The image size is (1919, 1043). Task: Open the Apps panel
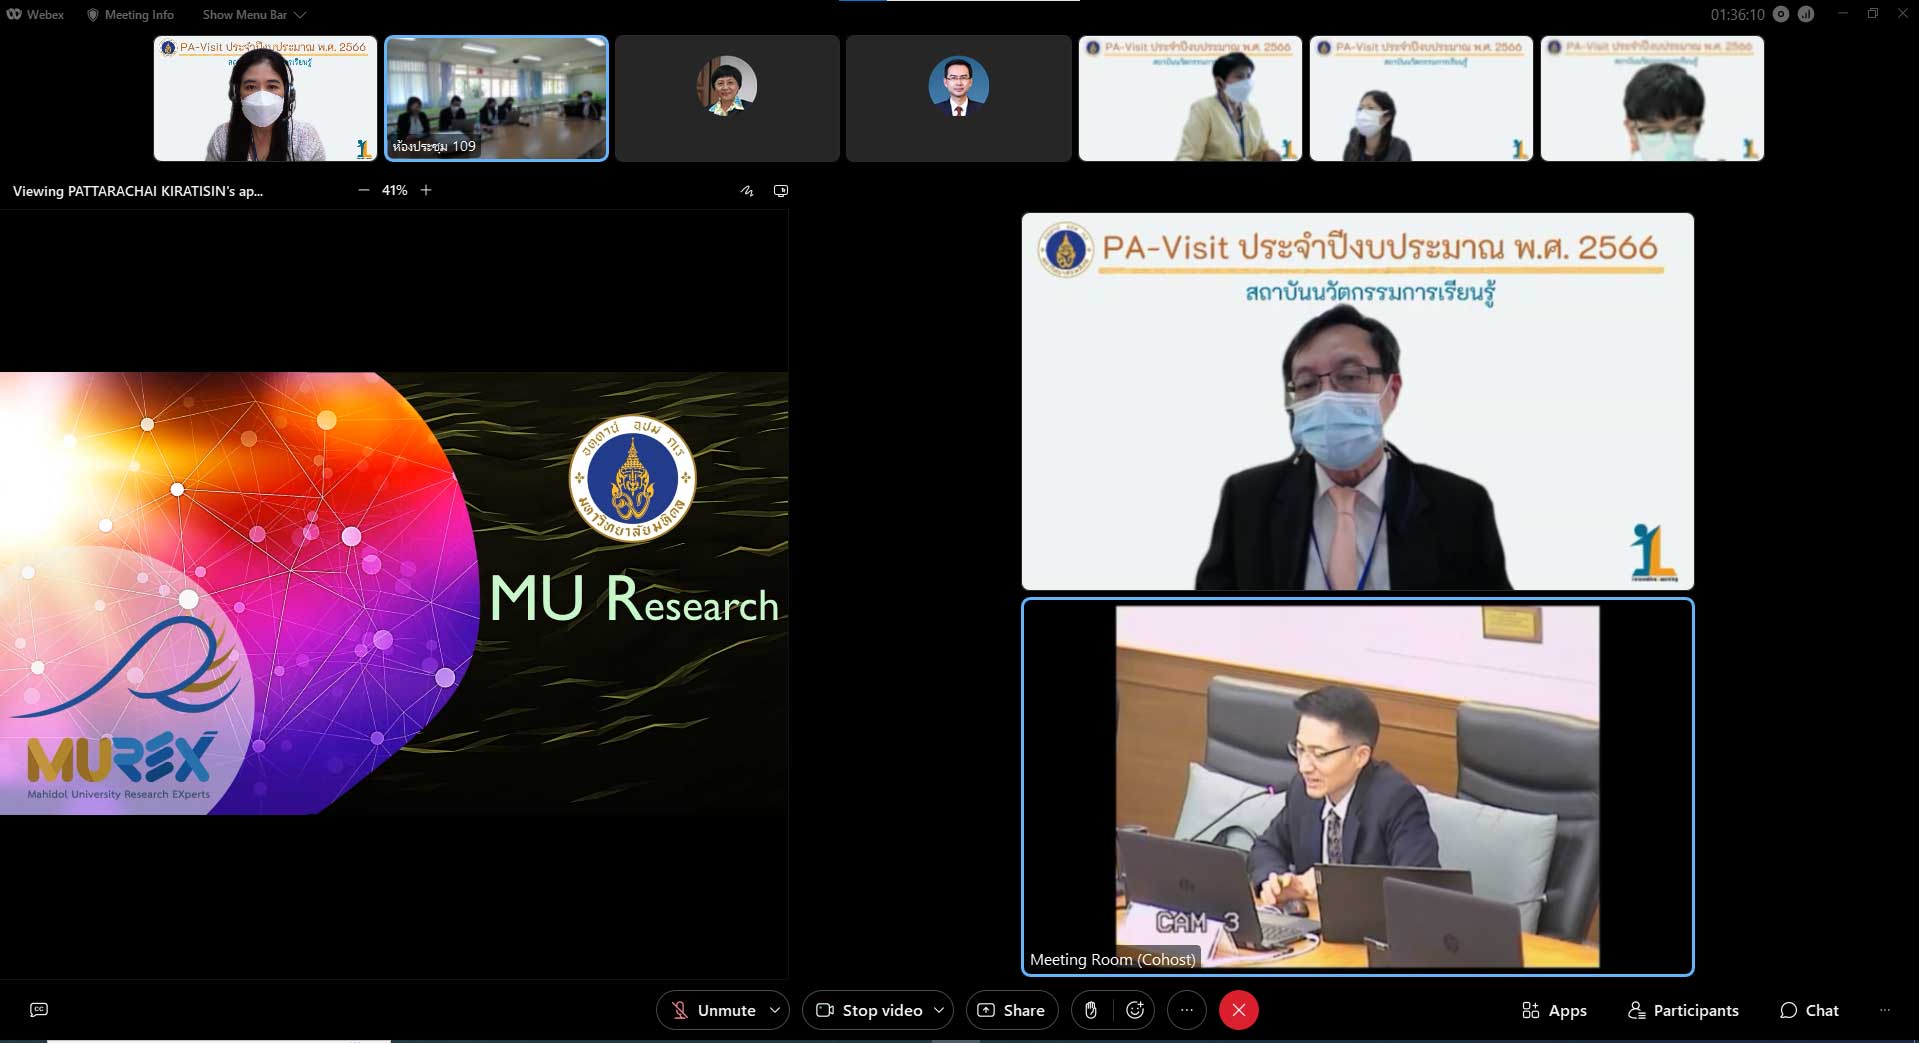1554,1010
